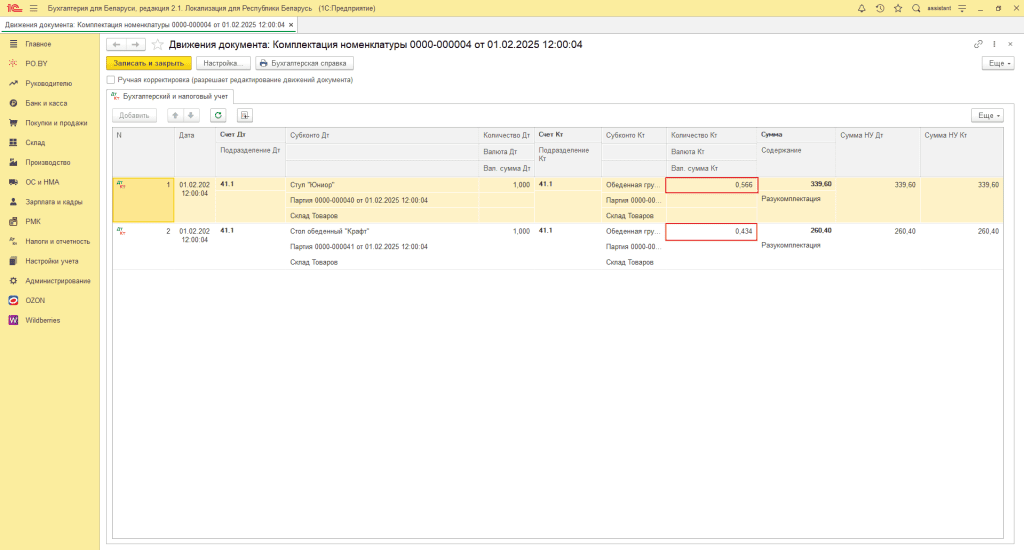Click the Настройка... button

pos(222,63)
